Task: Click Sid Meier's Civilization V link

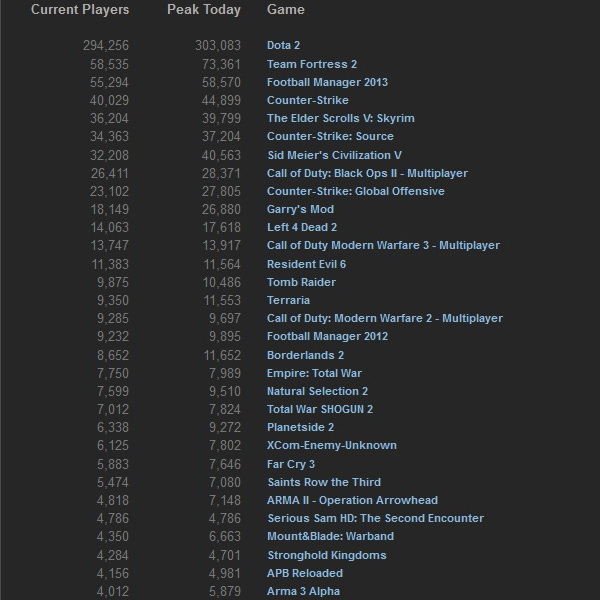Action: (334, 155)
